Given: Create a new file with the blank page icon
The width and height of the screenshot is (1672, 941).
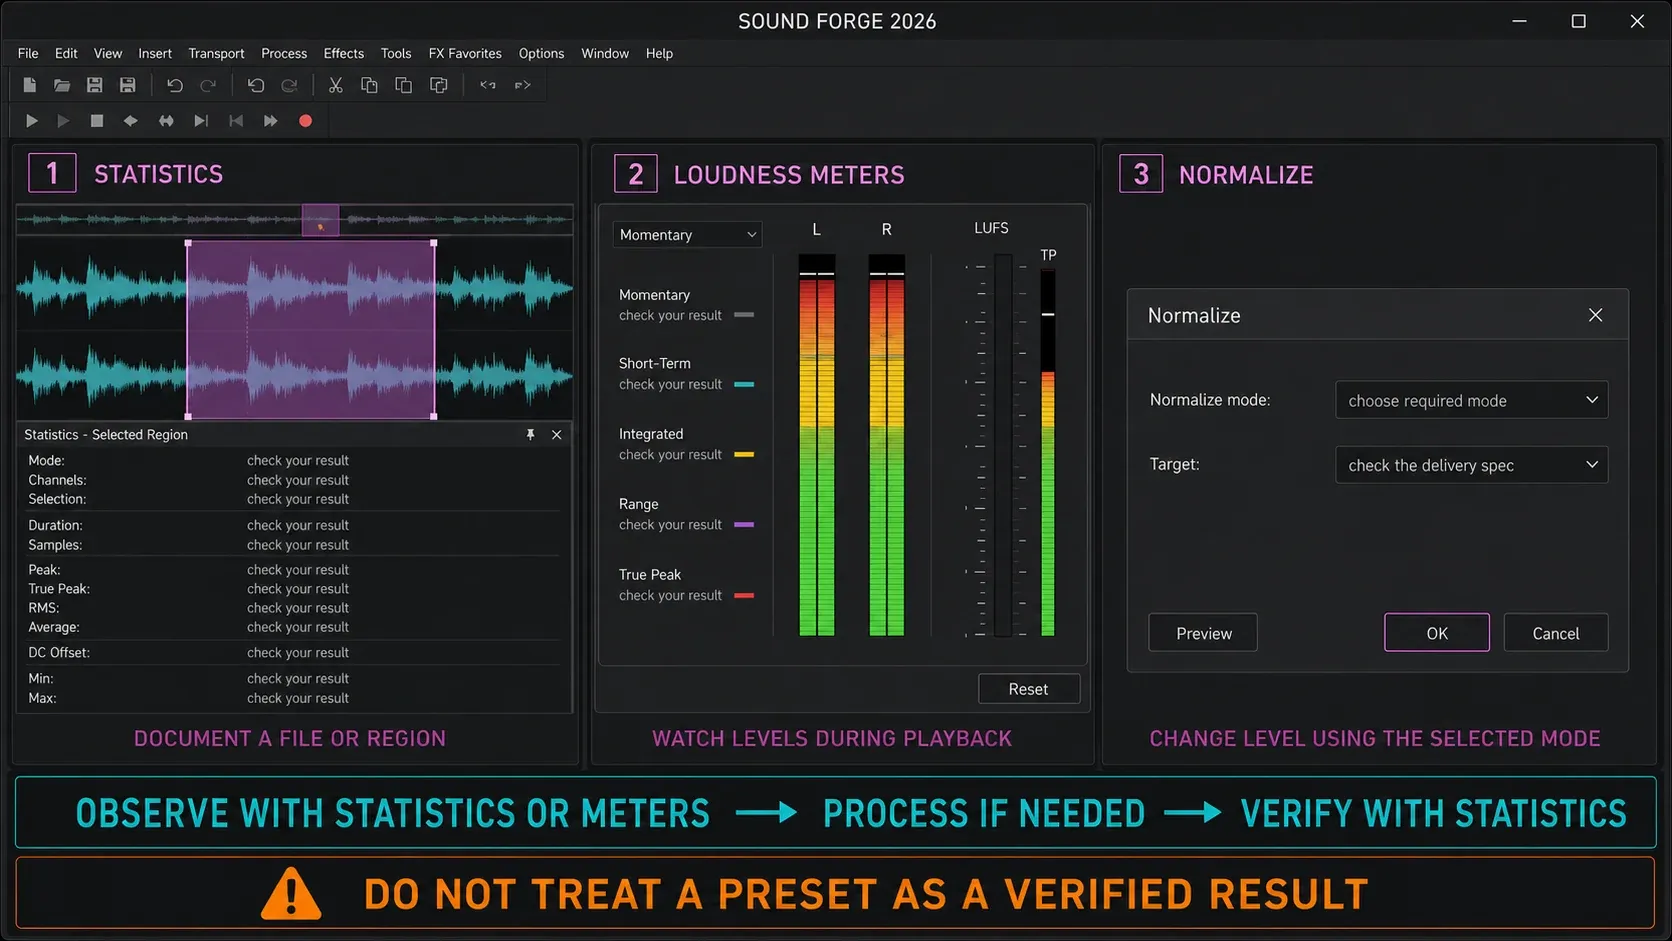Looking at the screenshot, I should pyautogui.click(x=30, y=85).
